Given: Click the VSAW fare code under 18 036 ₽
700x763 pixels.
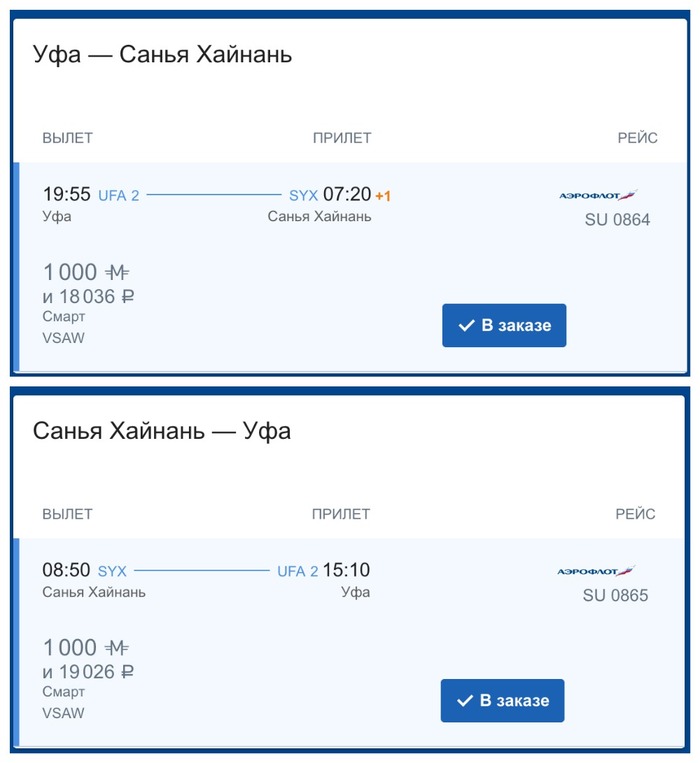Looking at the screenshot, I should (x=64, y=338).
